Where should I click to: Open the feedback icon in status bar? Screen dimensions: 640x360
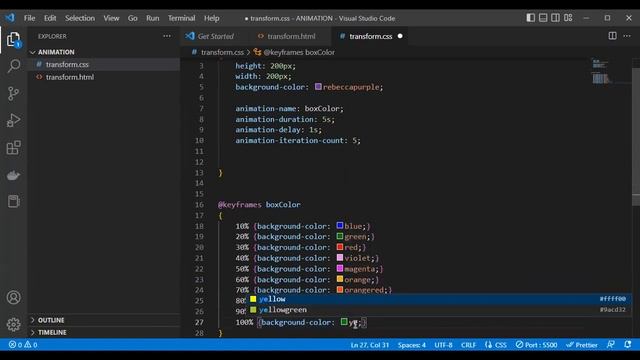[611, 345]
